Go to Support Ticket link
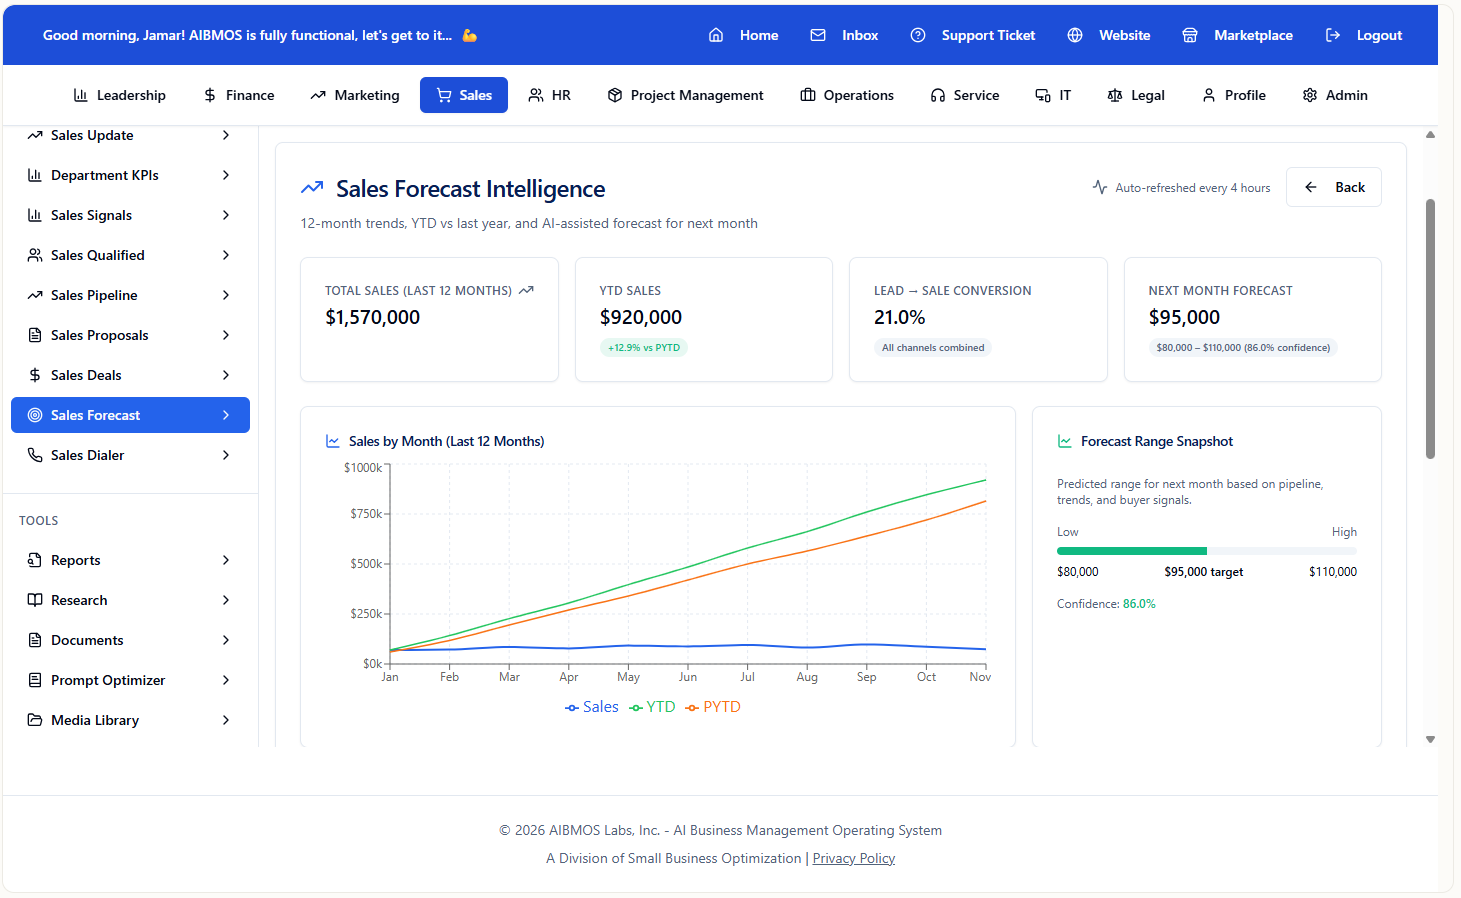Image resolution: width=1461 pixels, height=898 pixels. point(973,35)
